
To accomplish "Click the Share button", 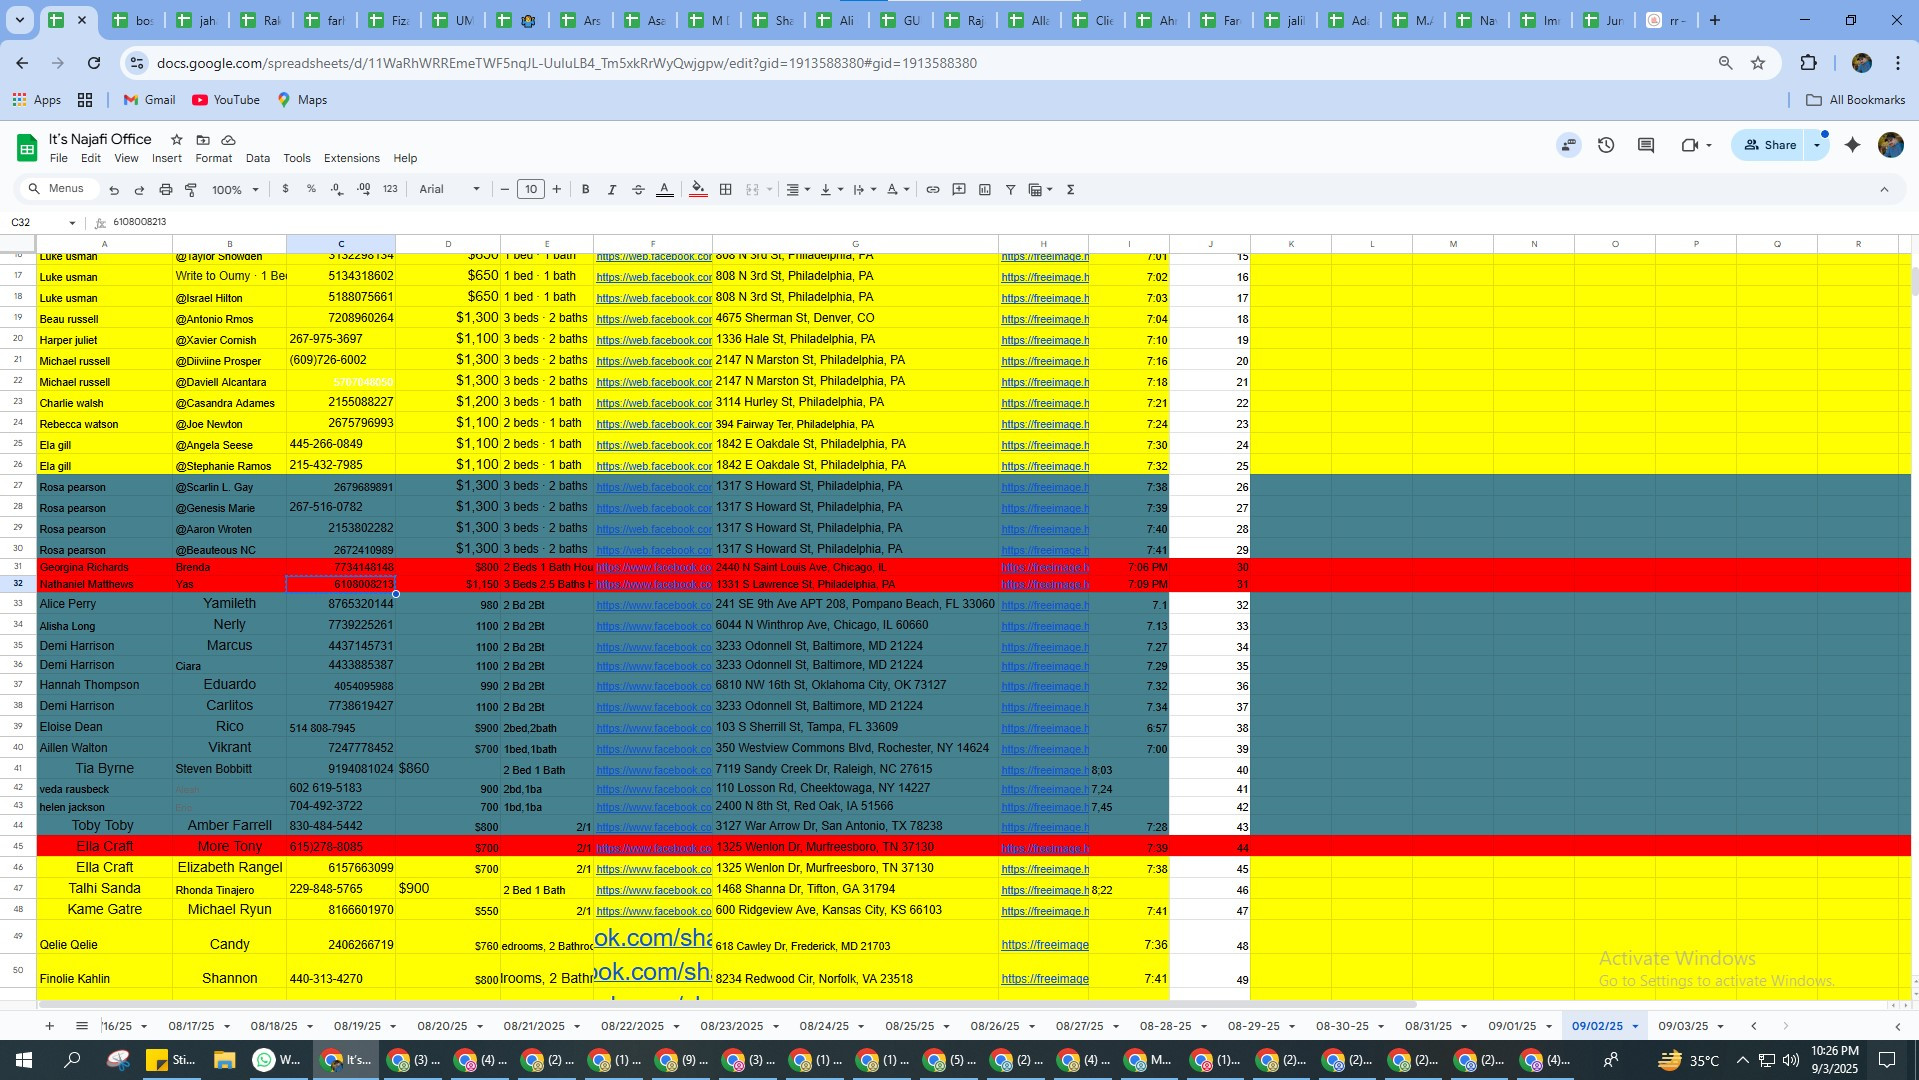I will click(x=1769, y=145).
